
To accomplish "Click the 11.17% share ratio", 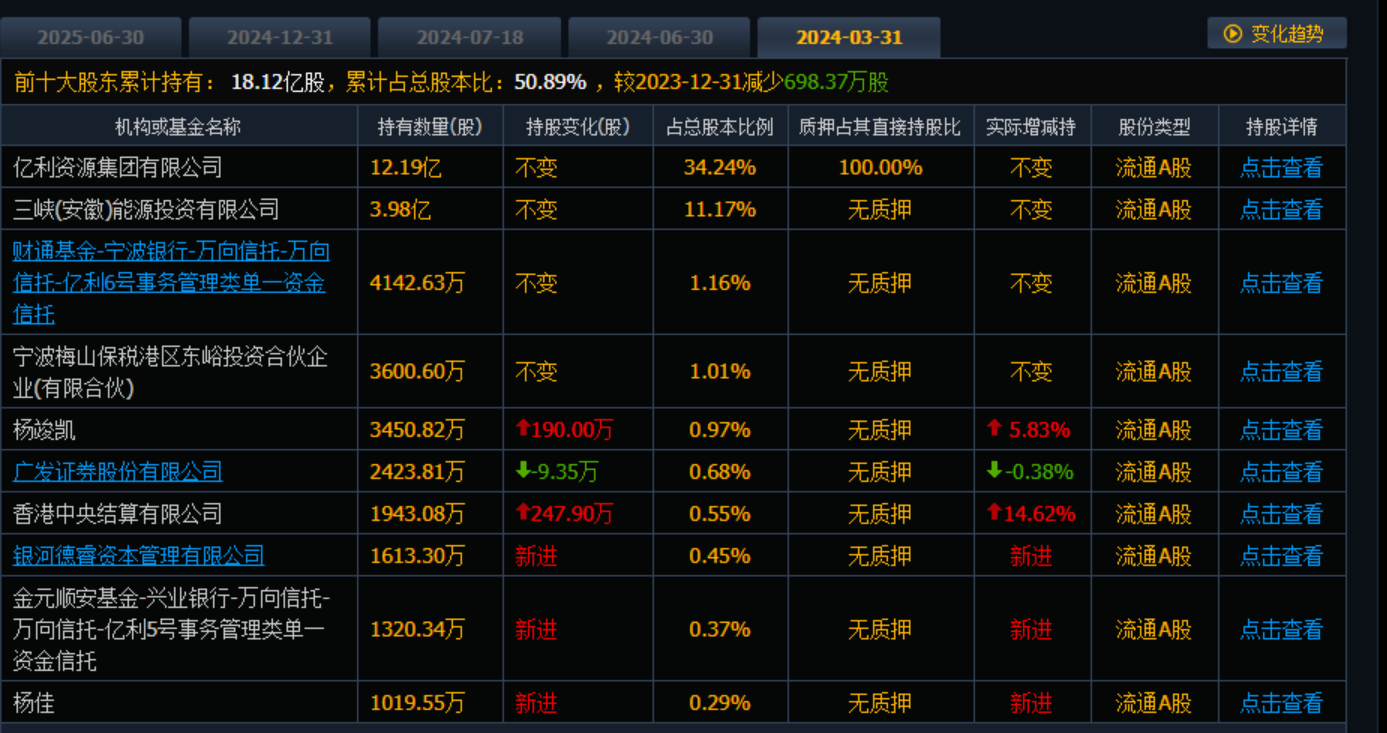I will pos(720,209).
